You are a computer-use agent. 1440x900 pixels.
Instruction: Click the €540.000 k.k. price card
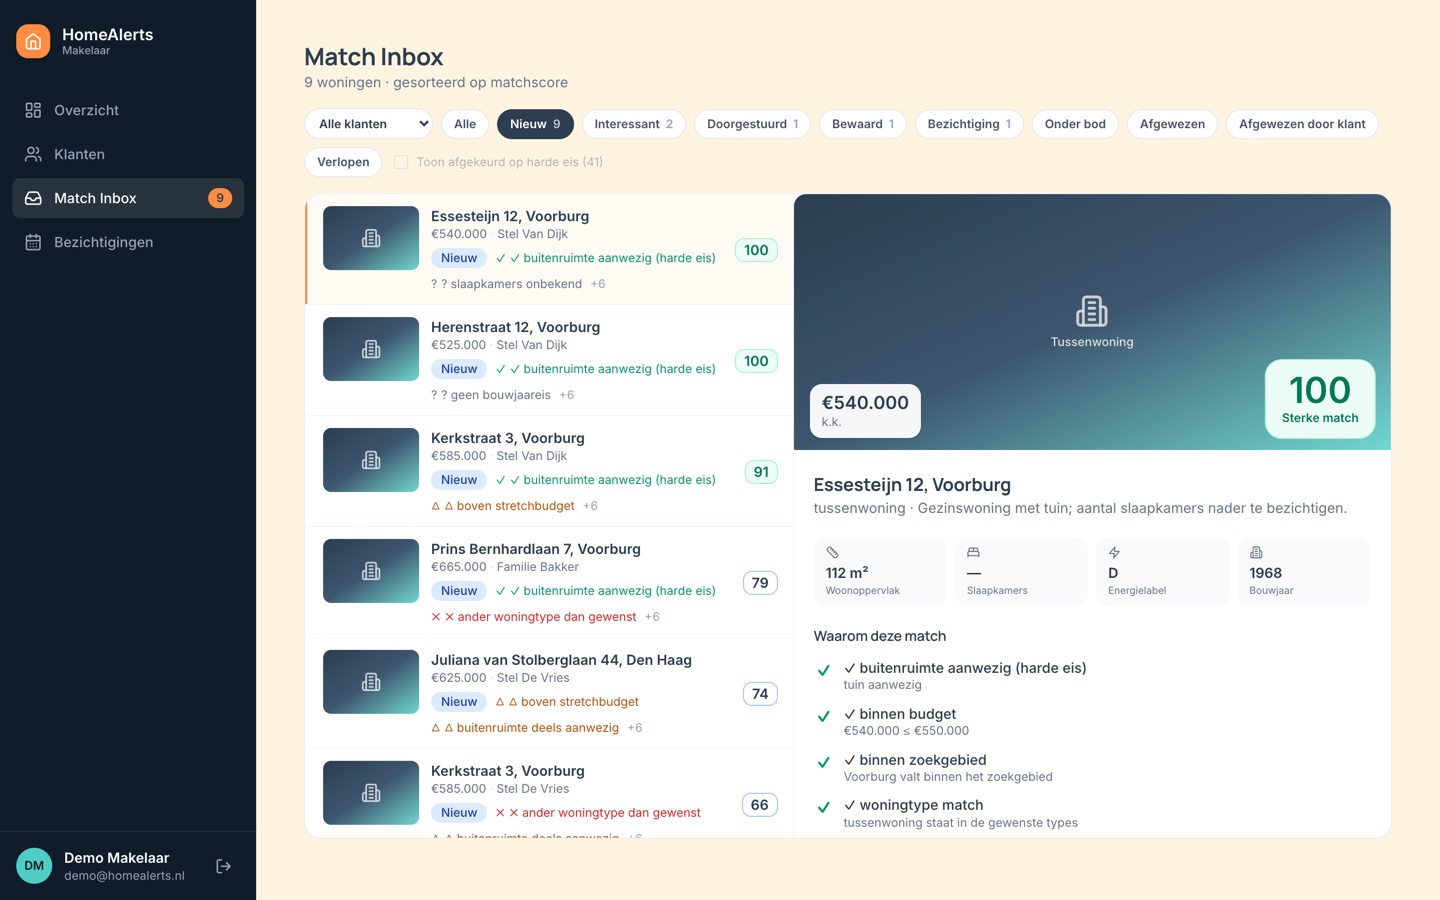coord(865,411)
